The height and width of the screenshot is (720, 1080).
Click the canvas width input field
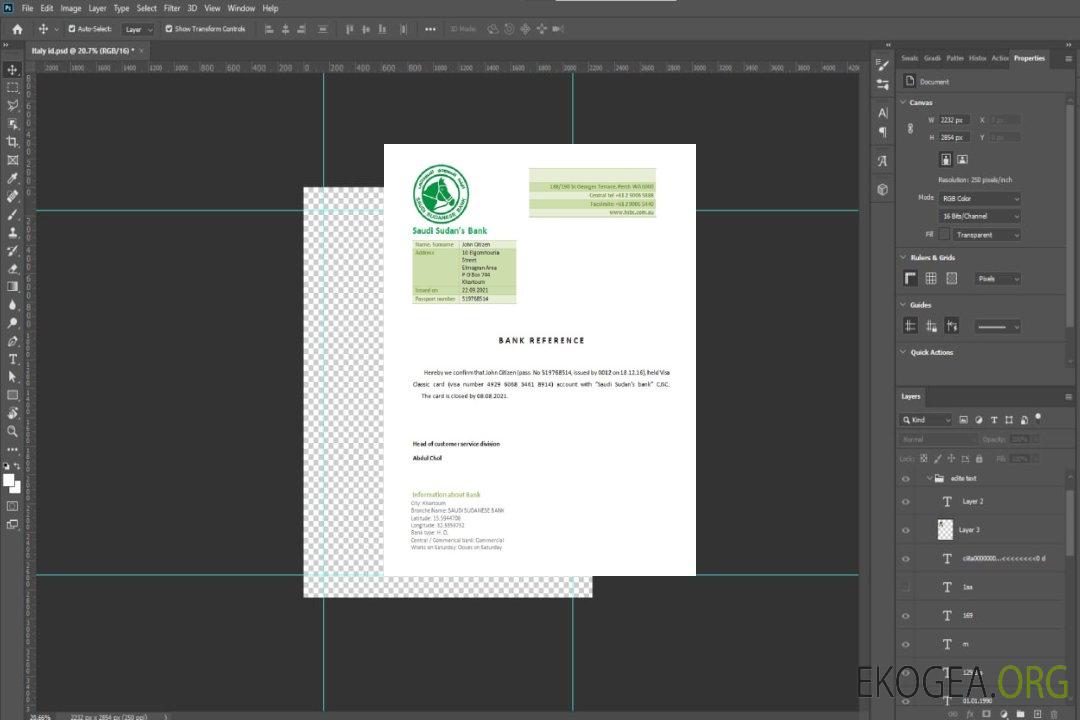pos(954,120)
